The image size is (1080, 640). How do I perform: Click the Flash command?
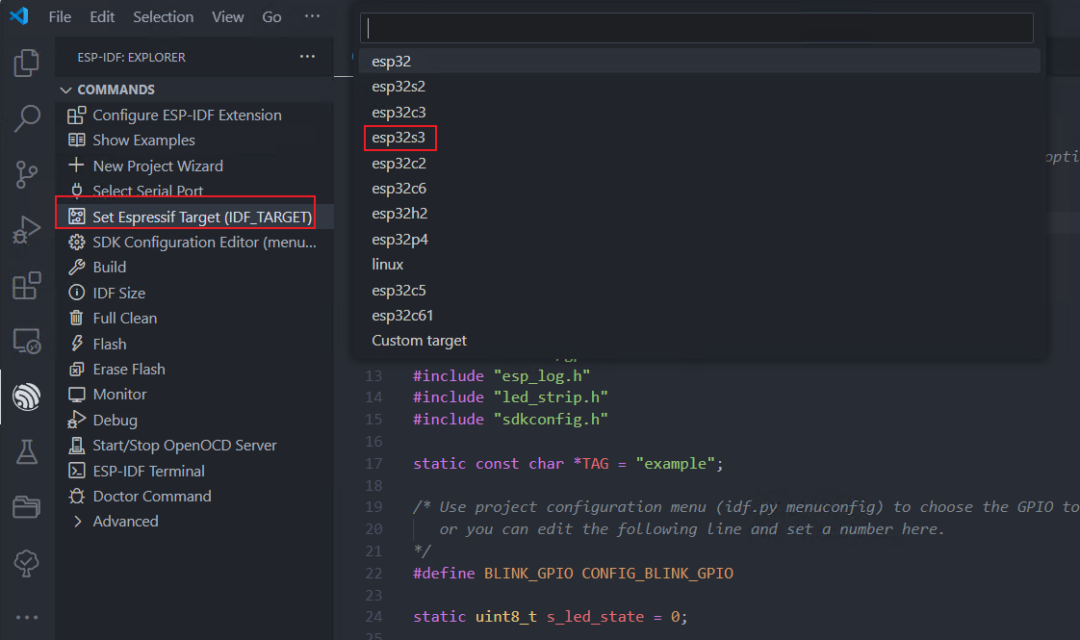point(109,343)
